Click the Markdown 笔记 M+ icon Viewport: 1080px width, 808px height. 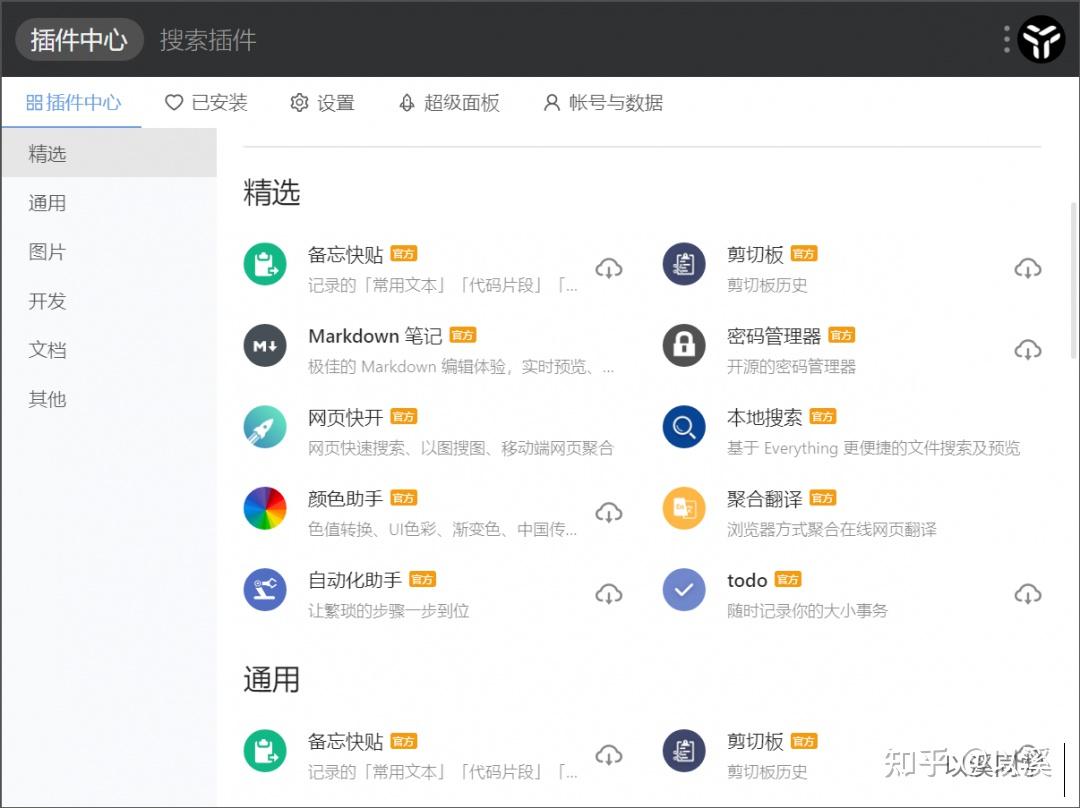(x=264, y=346)
